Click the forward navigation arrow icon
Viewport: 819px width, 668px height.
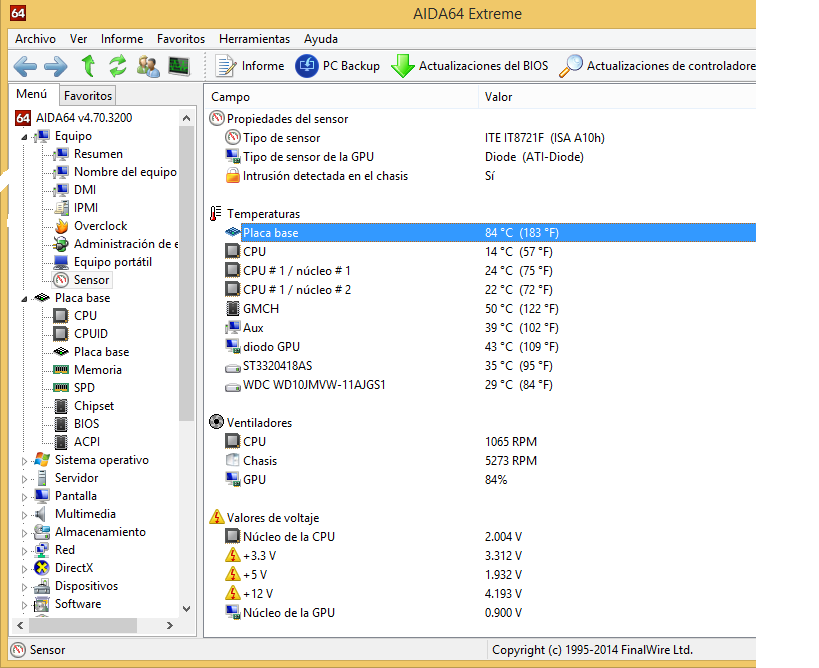click(x=56, y=66)
